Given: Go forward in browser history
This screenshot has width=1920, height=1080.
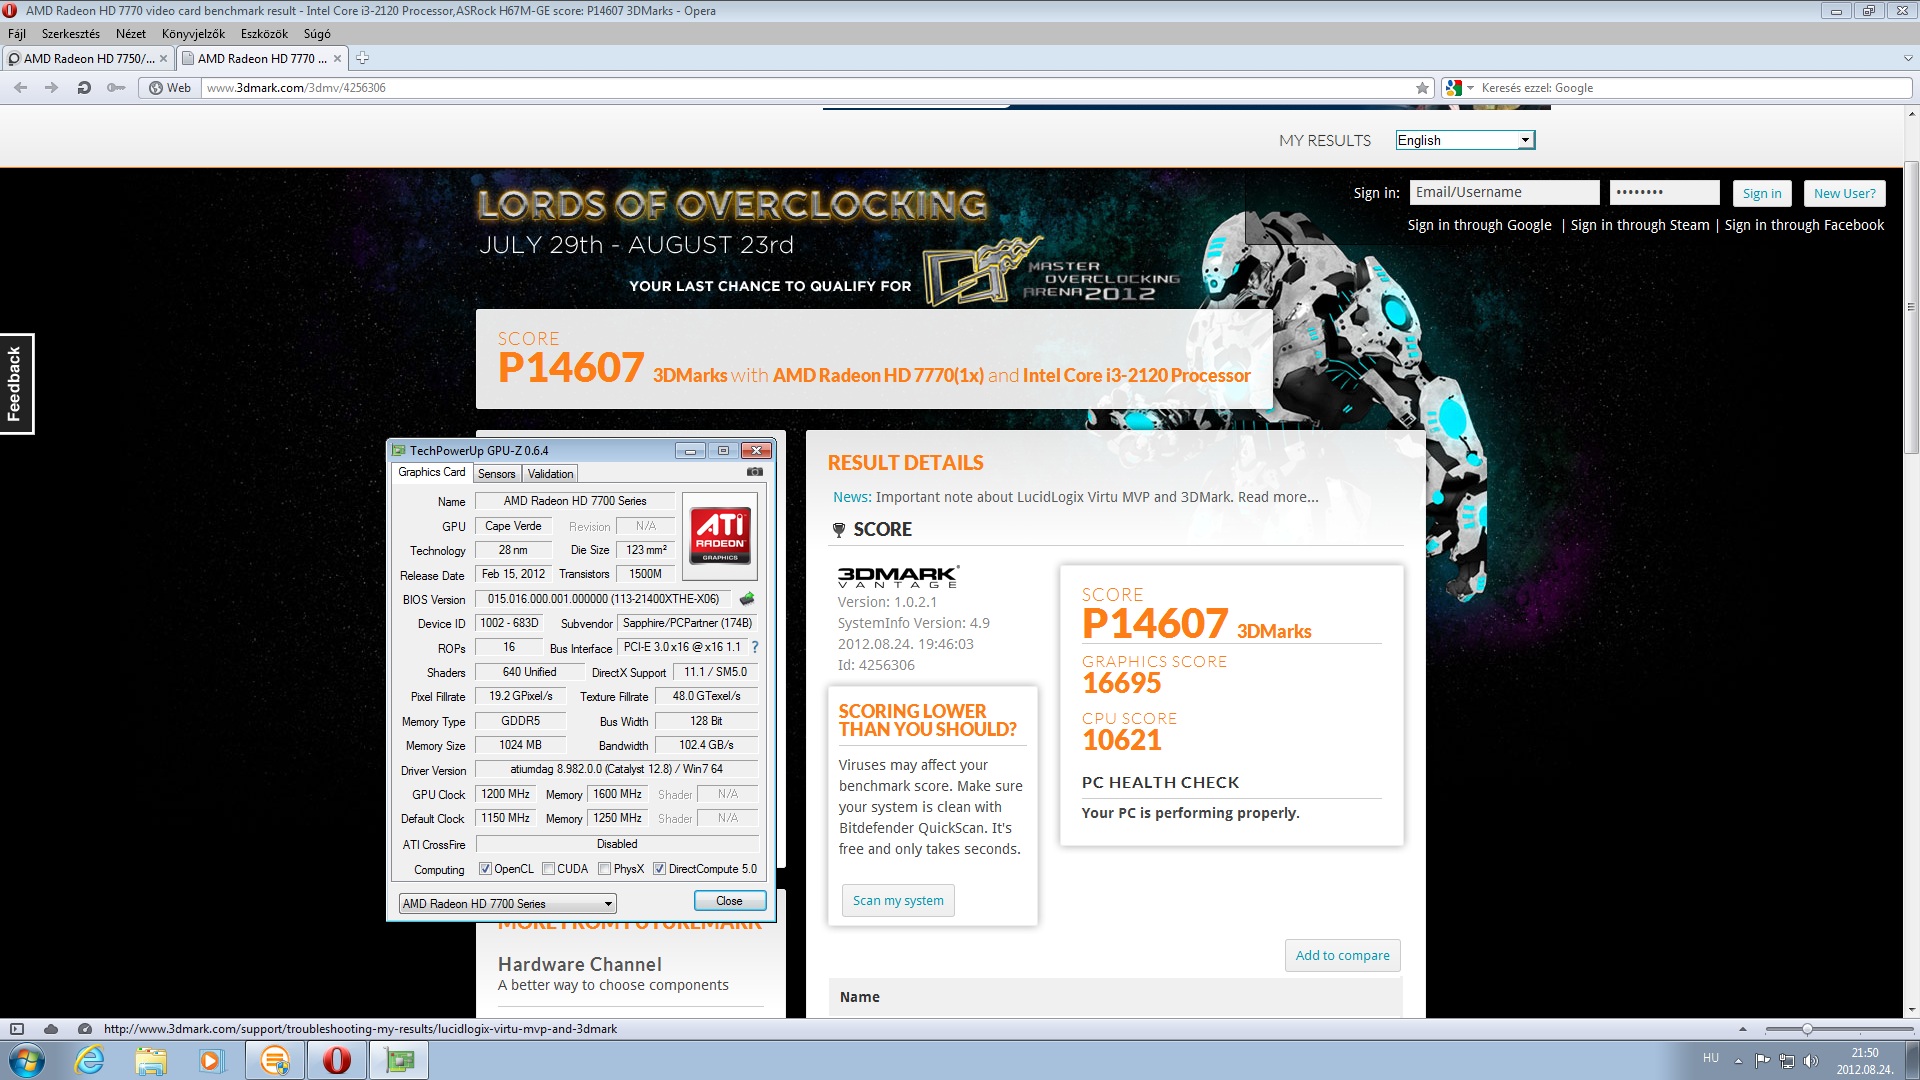Looking at the screenshot, I should coord(52,88).
